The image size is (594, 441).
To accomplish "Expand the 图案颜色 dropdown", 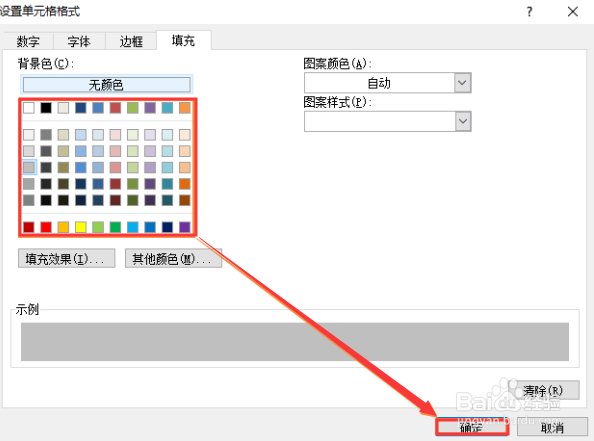I will click(x=463, y=83).
